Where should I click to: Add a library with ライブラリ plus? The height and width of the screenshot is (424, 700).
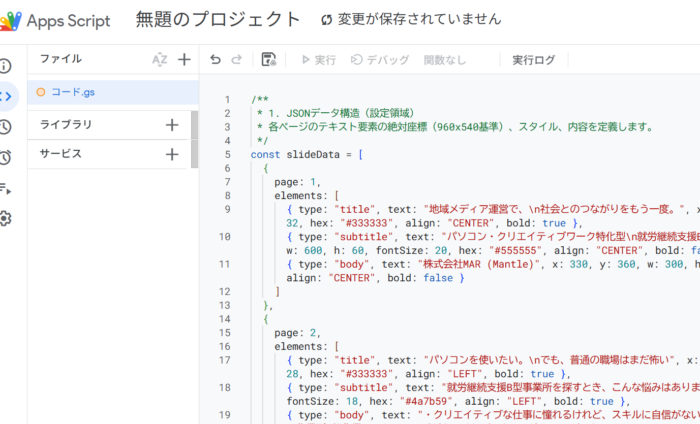[172, 125]
